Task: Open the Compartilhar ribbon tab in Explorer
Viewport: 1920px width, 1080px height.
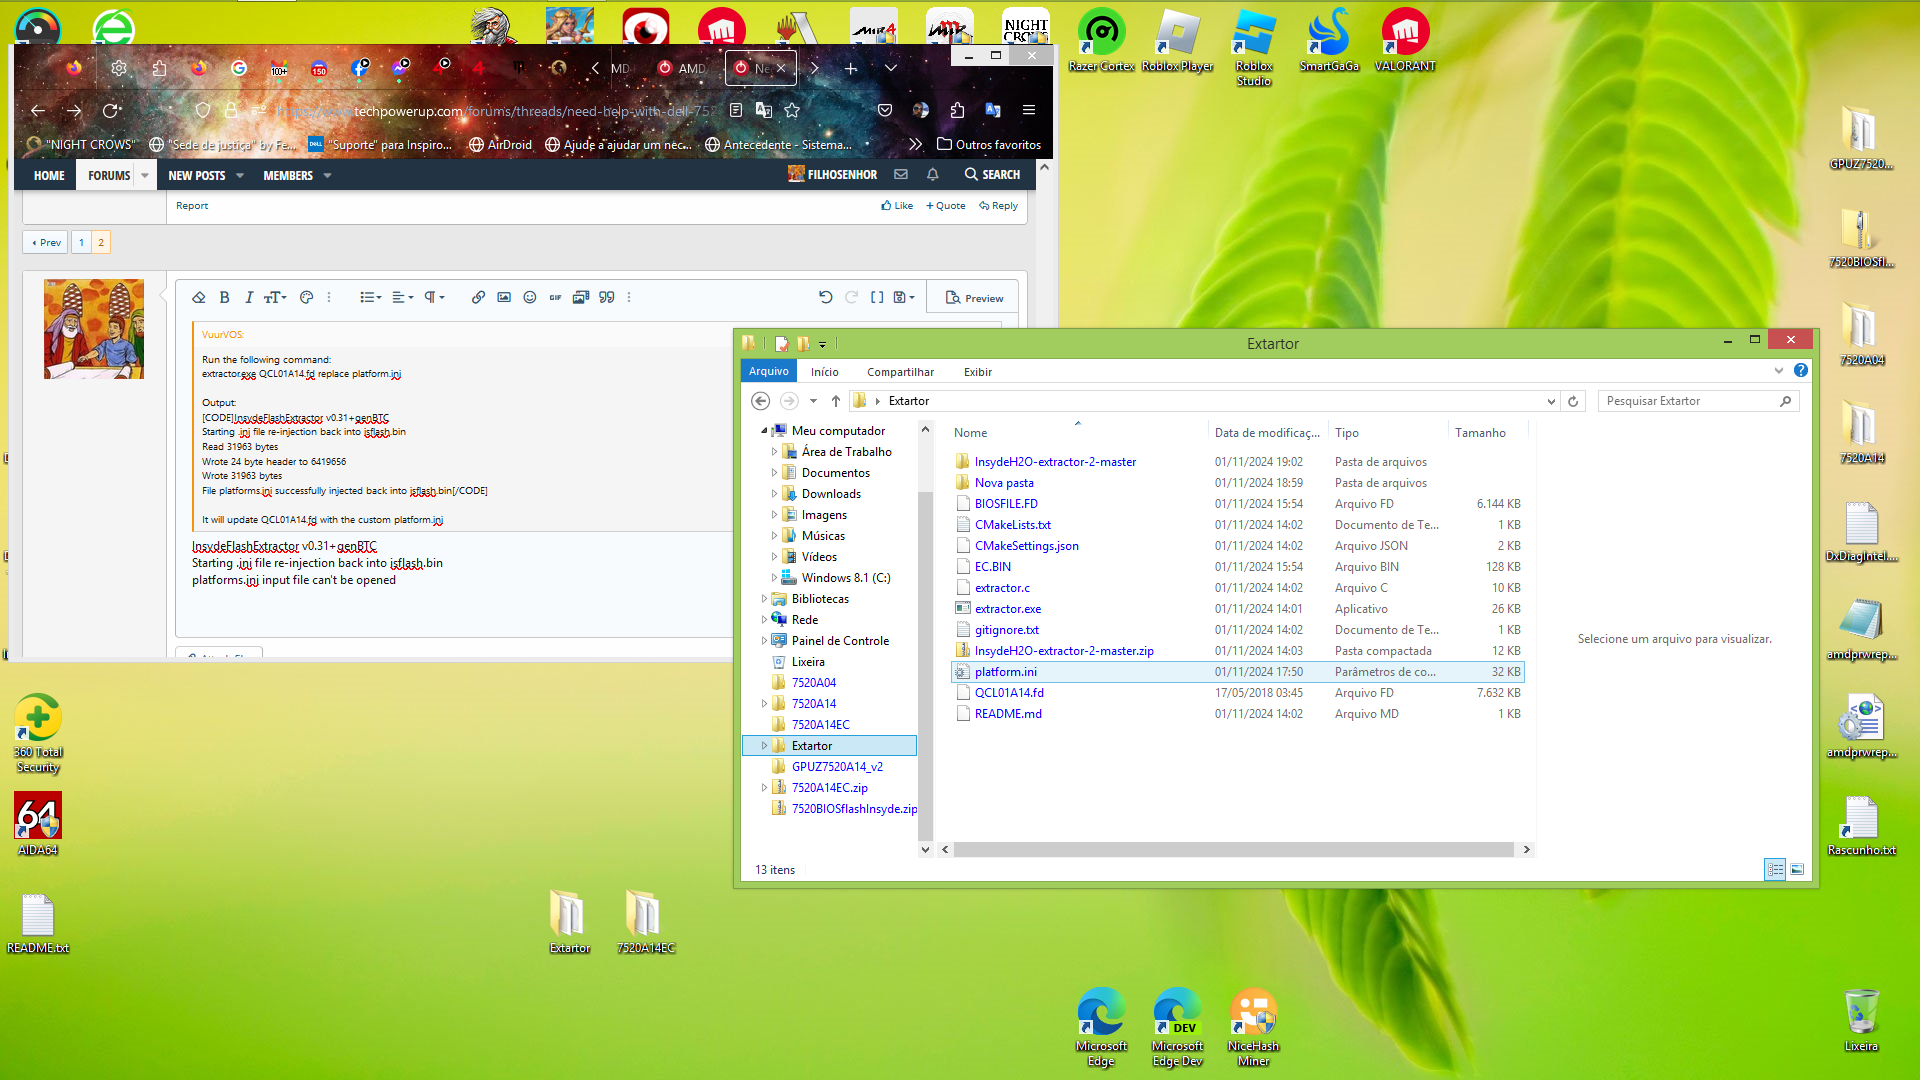Action: pyautogui.click(x=900, y=372)
